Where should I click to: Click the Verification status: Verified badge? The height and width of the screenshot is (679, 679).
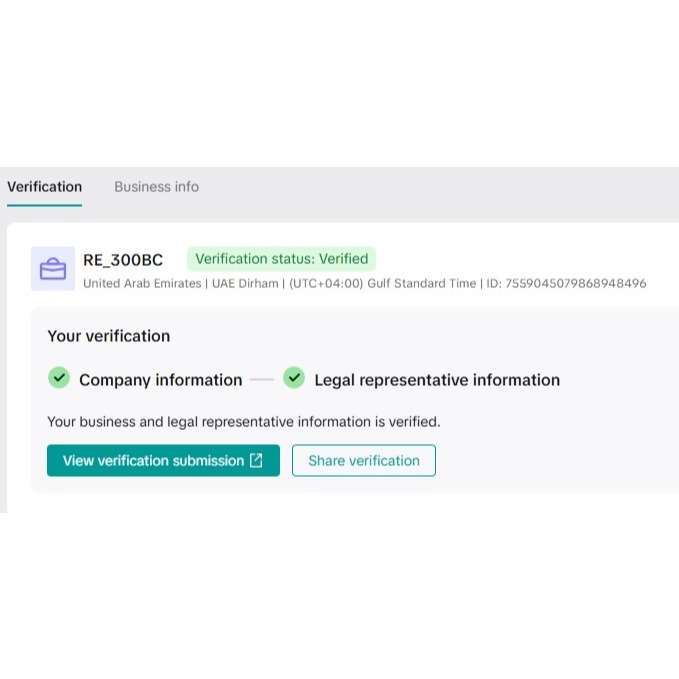(x=282, y=259)
